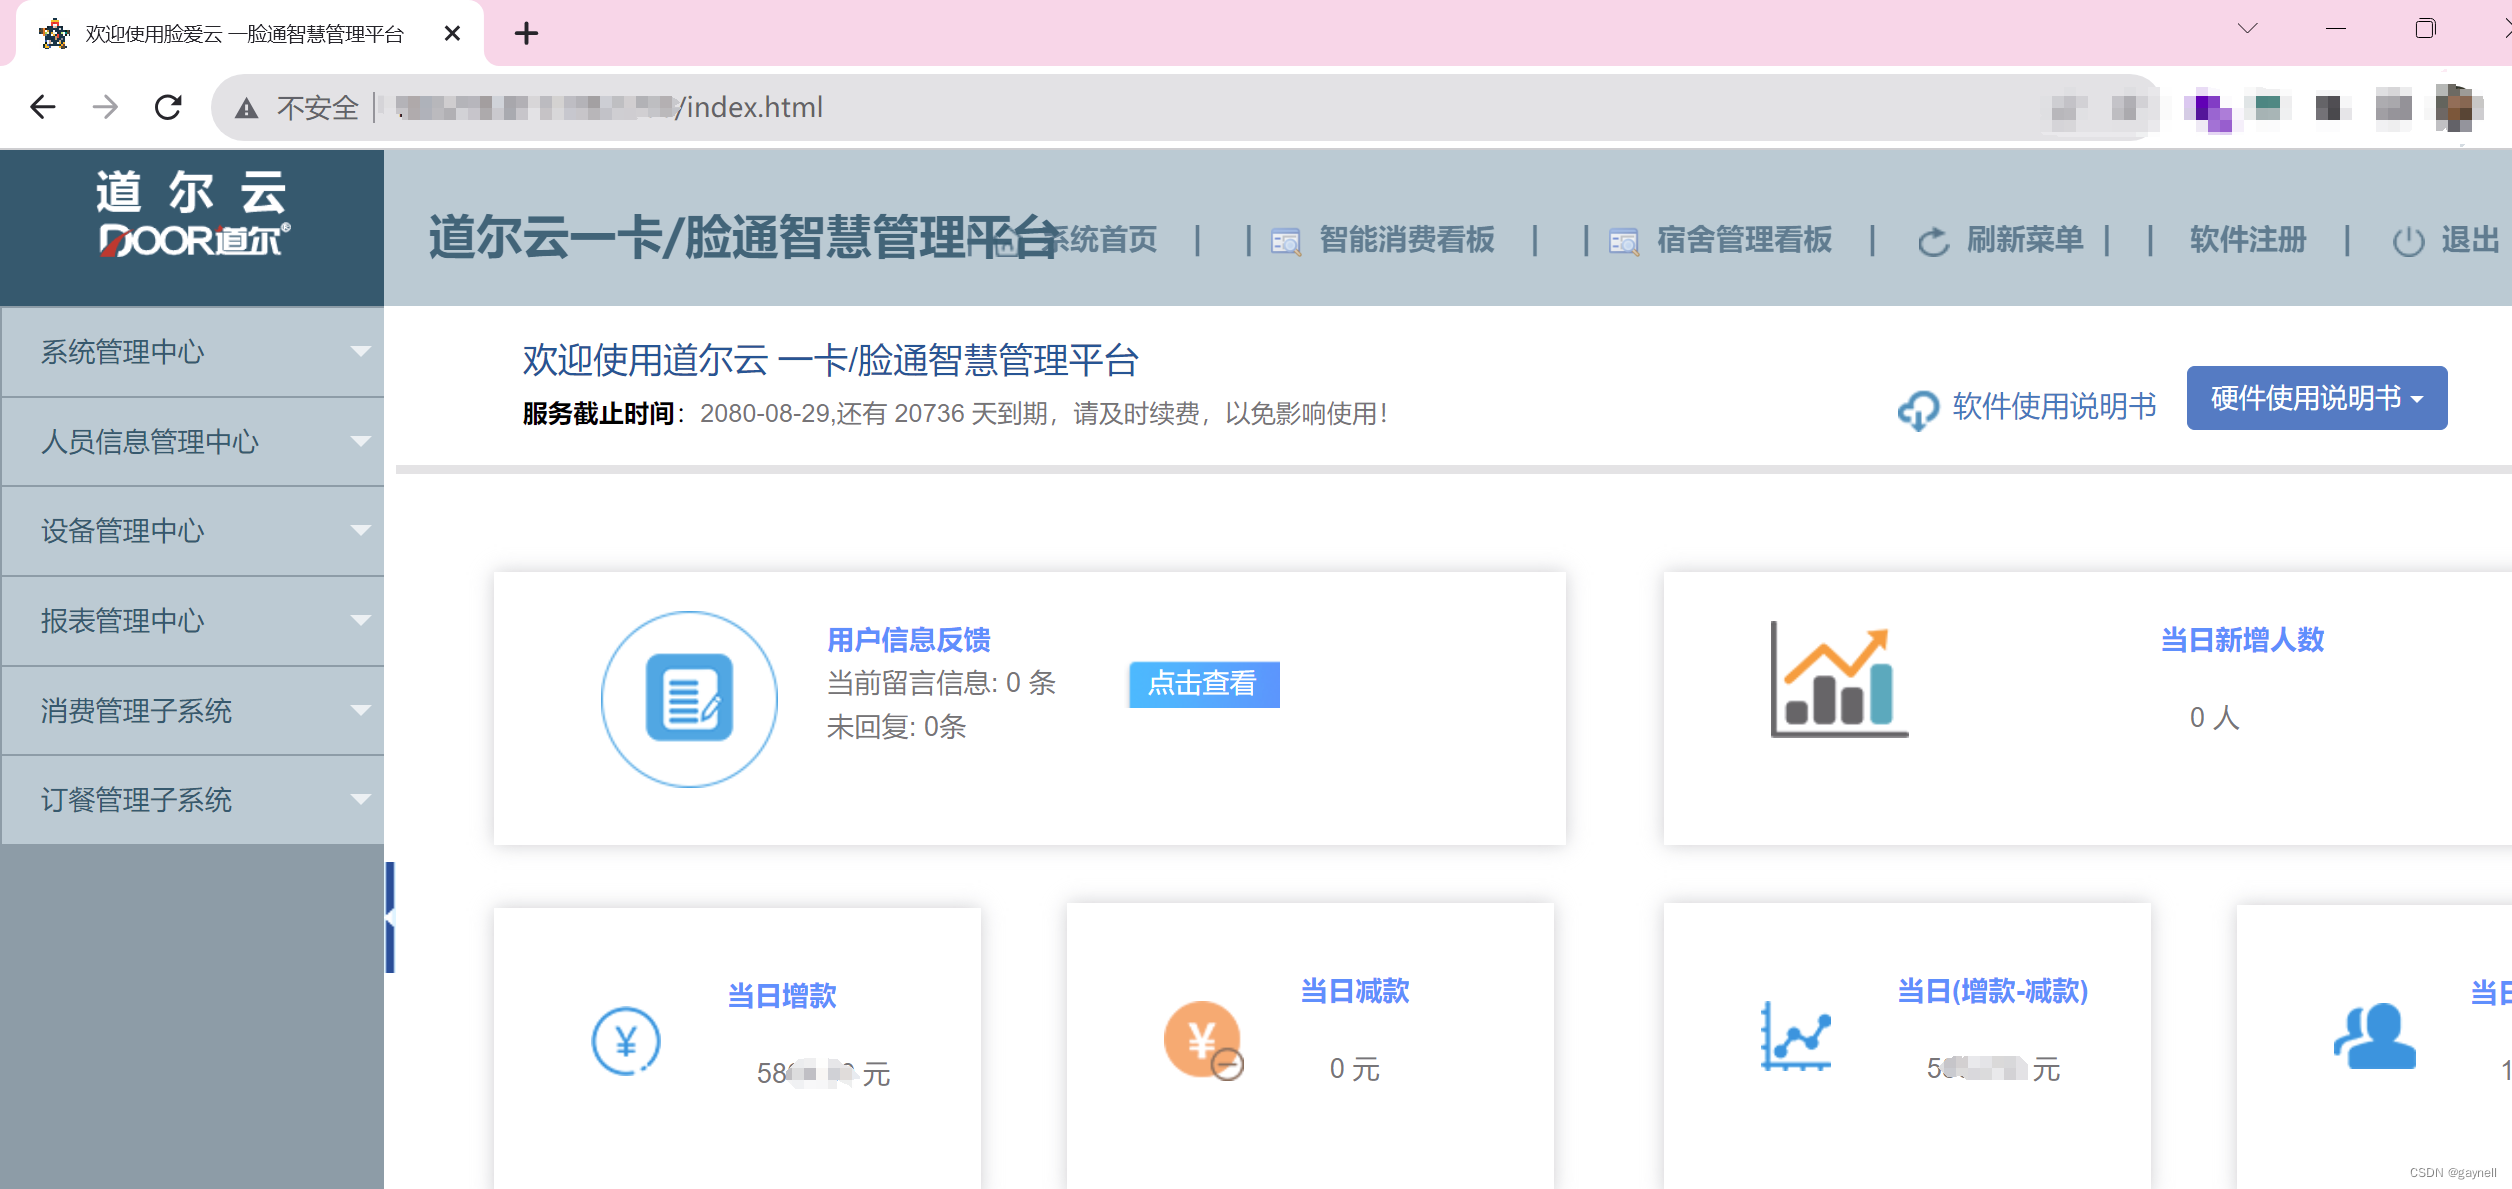Click the 宿舍管理看板 dashboard icon

[x=1623, y=242]
